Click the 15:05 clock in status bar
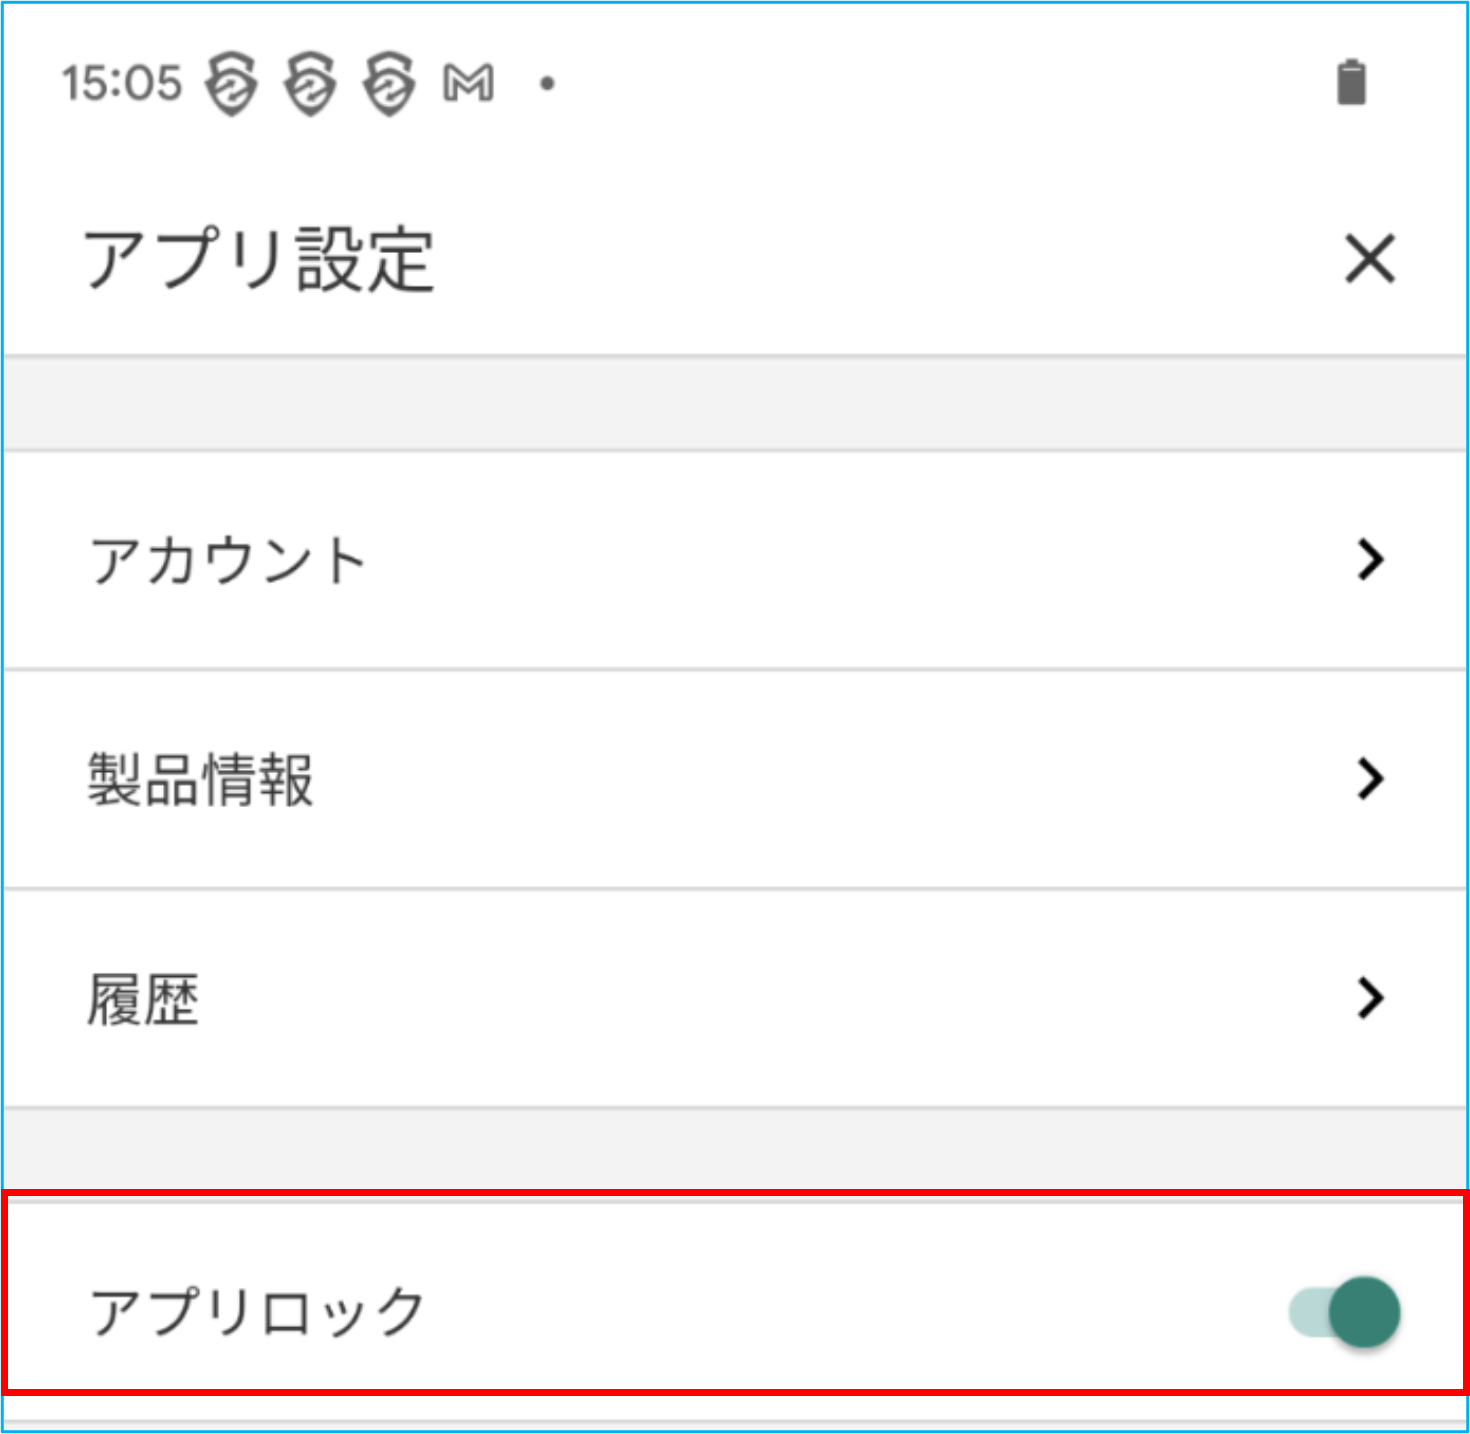Image resolution: width=1470 pixels, height=1434 pixels. 122,84
